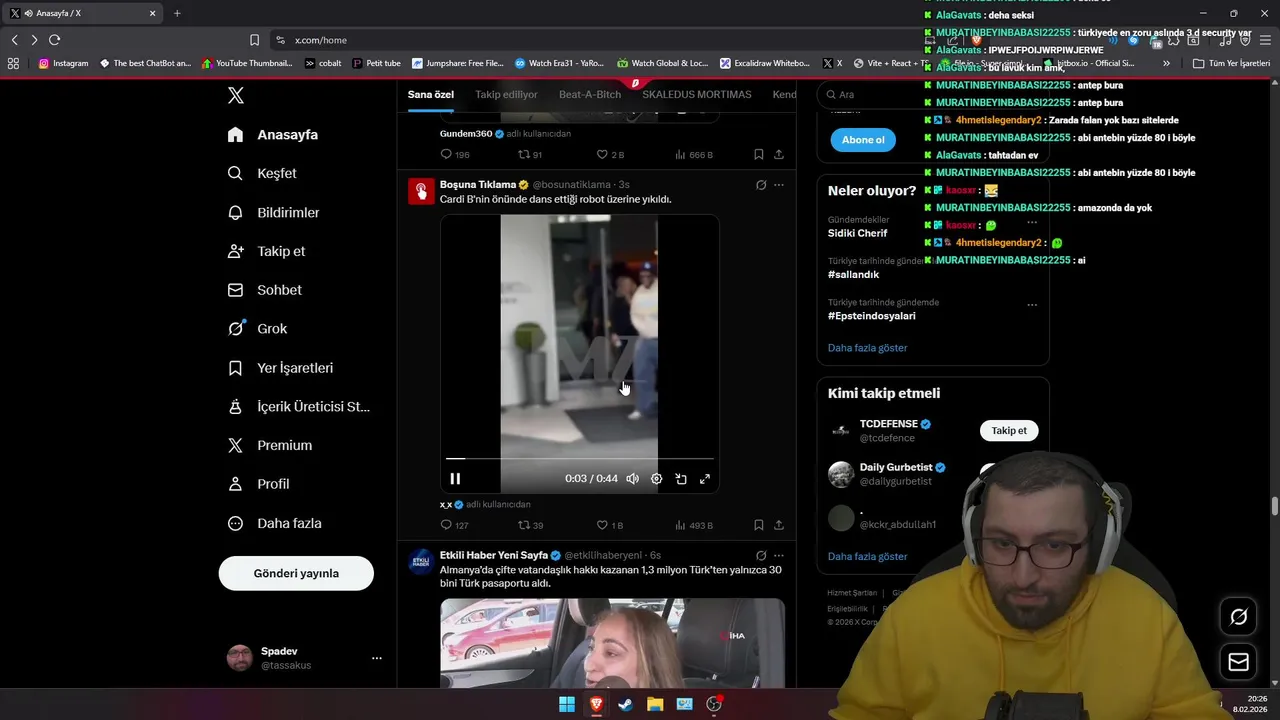Viewport: 1280px width, 720px height.
Task: Pause the Cardi B robot video
Action: [x=455, y=479]
